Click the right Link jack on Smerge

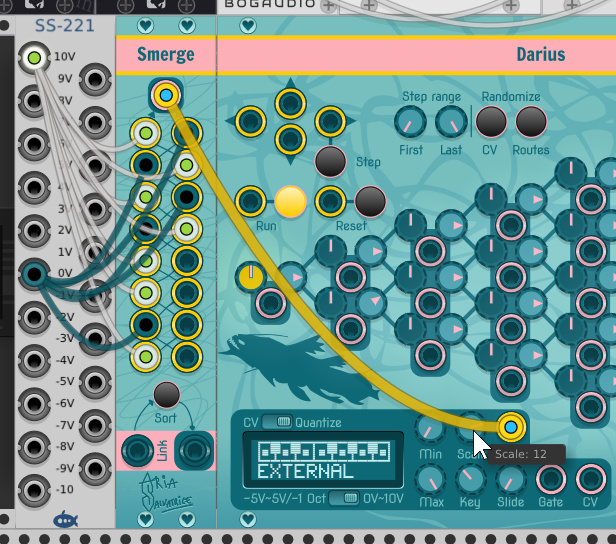(x=194, y=451)
